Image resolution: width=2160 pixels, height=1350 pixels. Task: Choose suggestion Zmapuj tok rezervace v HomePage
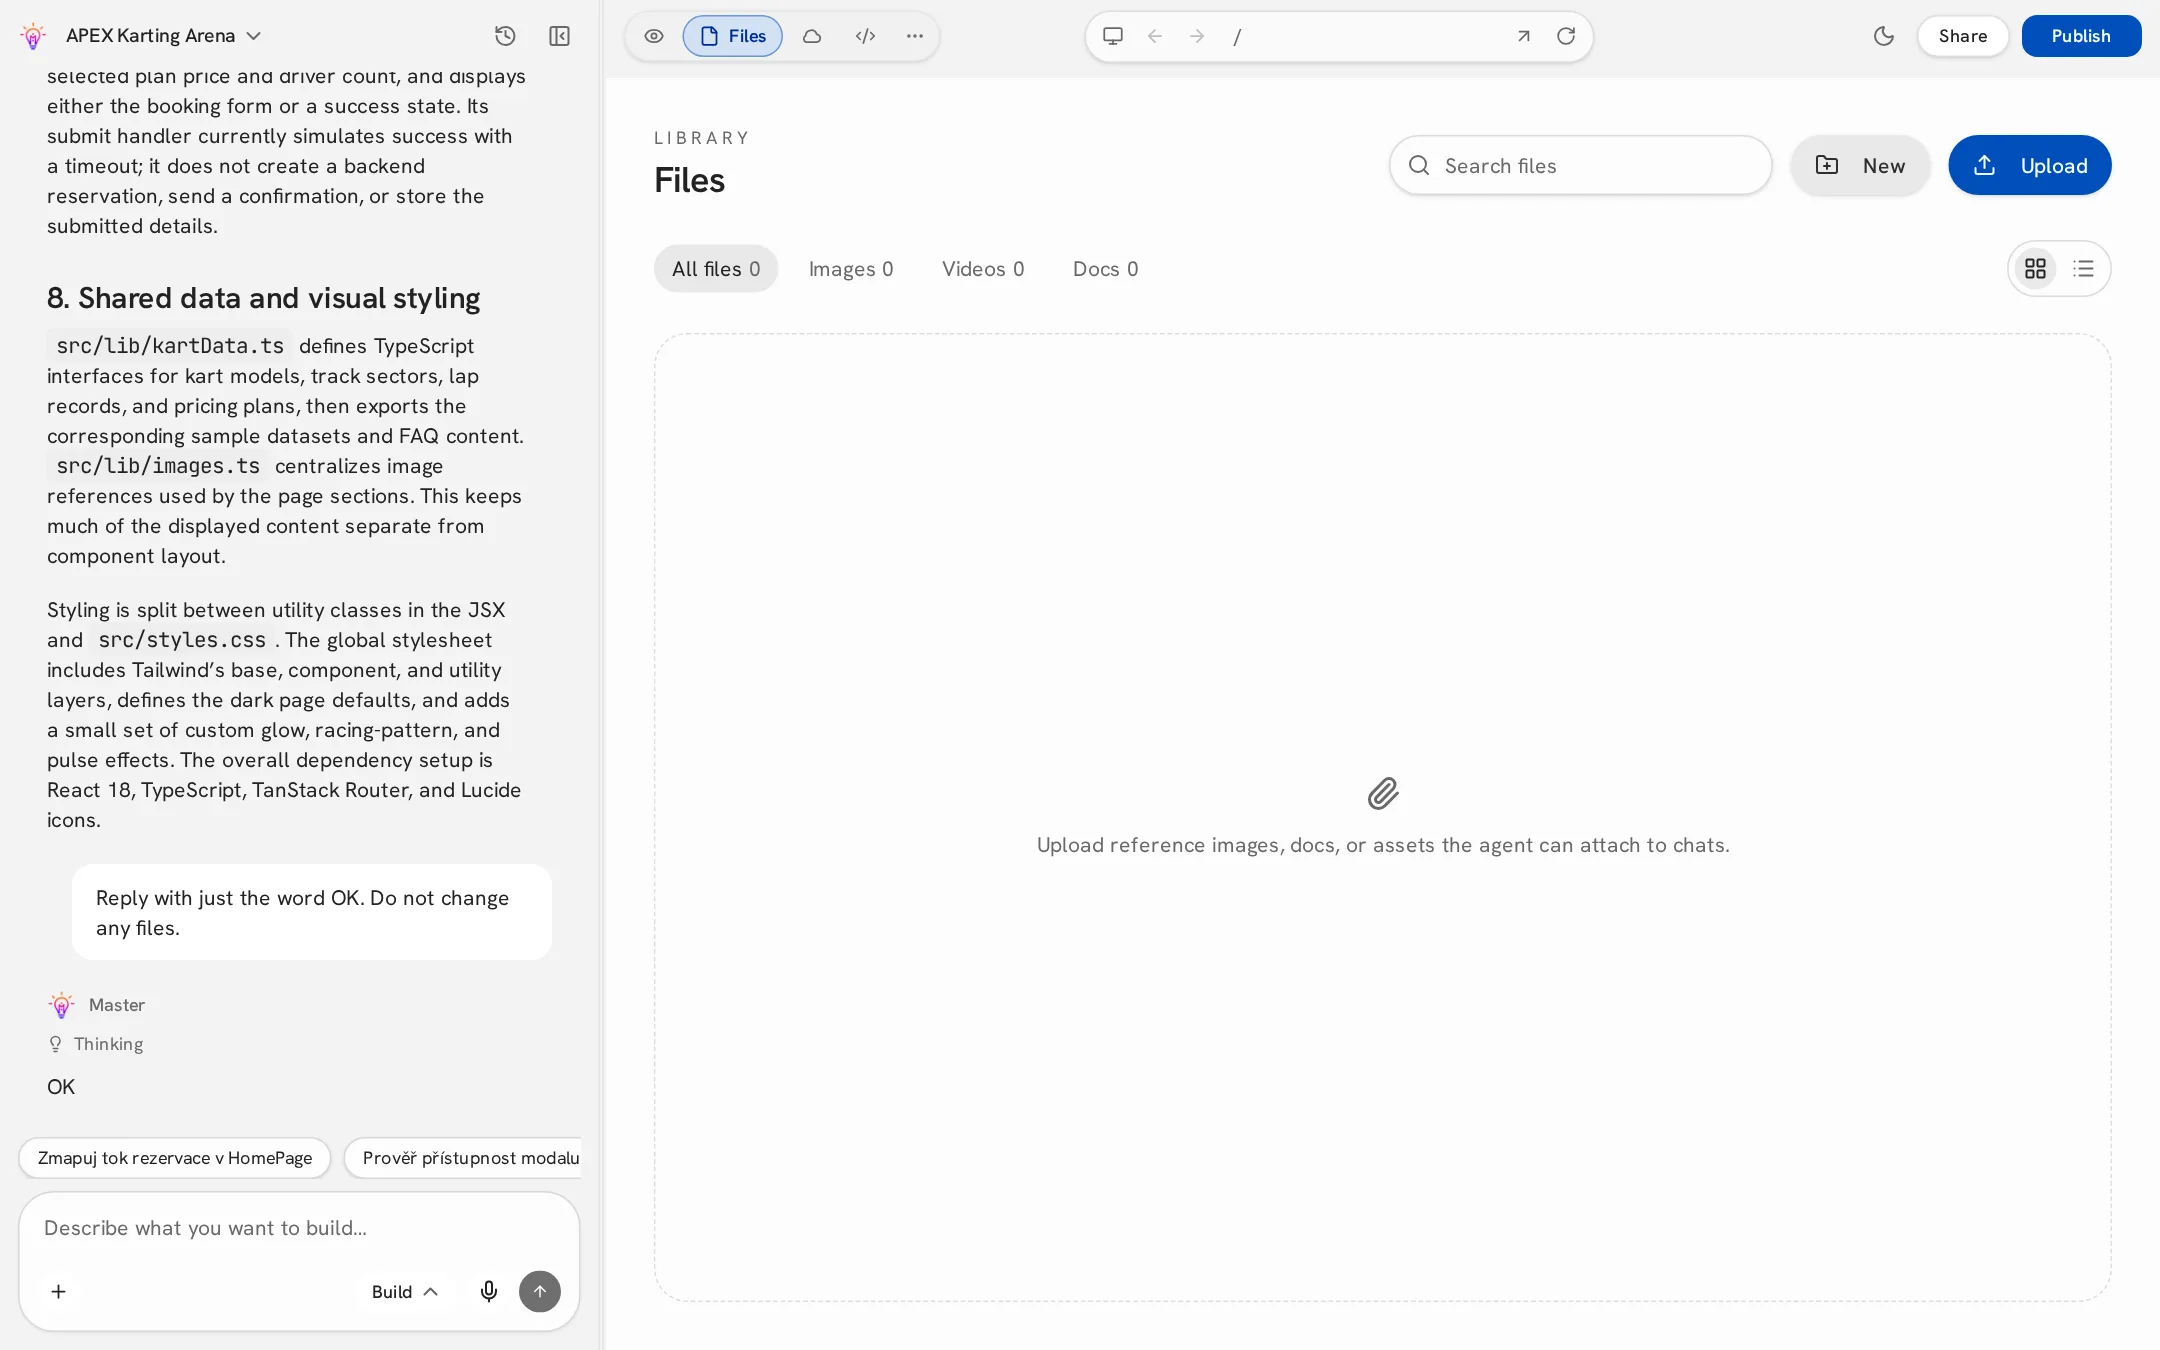click(x=175, y=1158)
